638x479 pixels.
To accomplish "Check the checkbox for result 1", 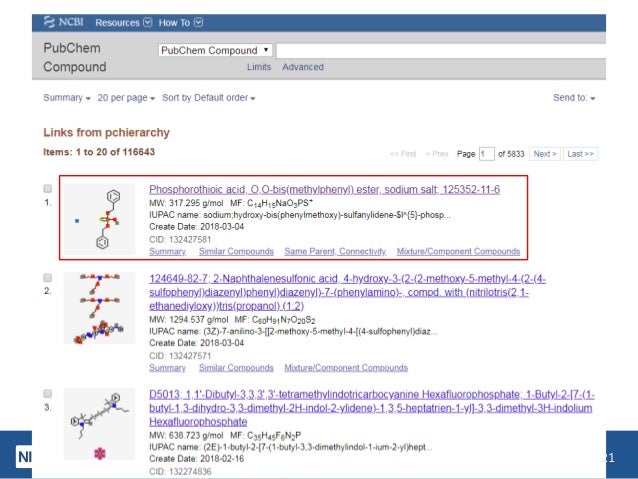I will point(48,188).
